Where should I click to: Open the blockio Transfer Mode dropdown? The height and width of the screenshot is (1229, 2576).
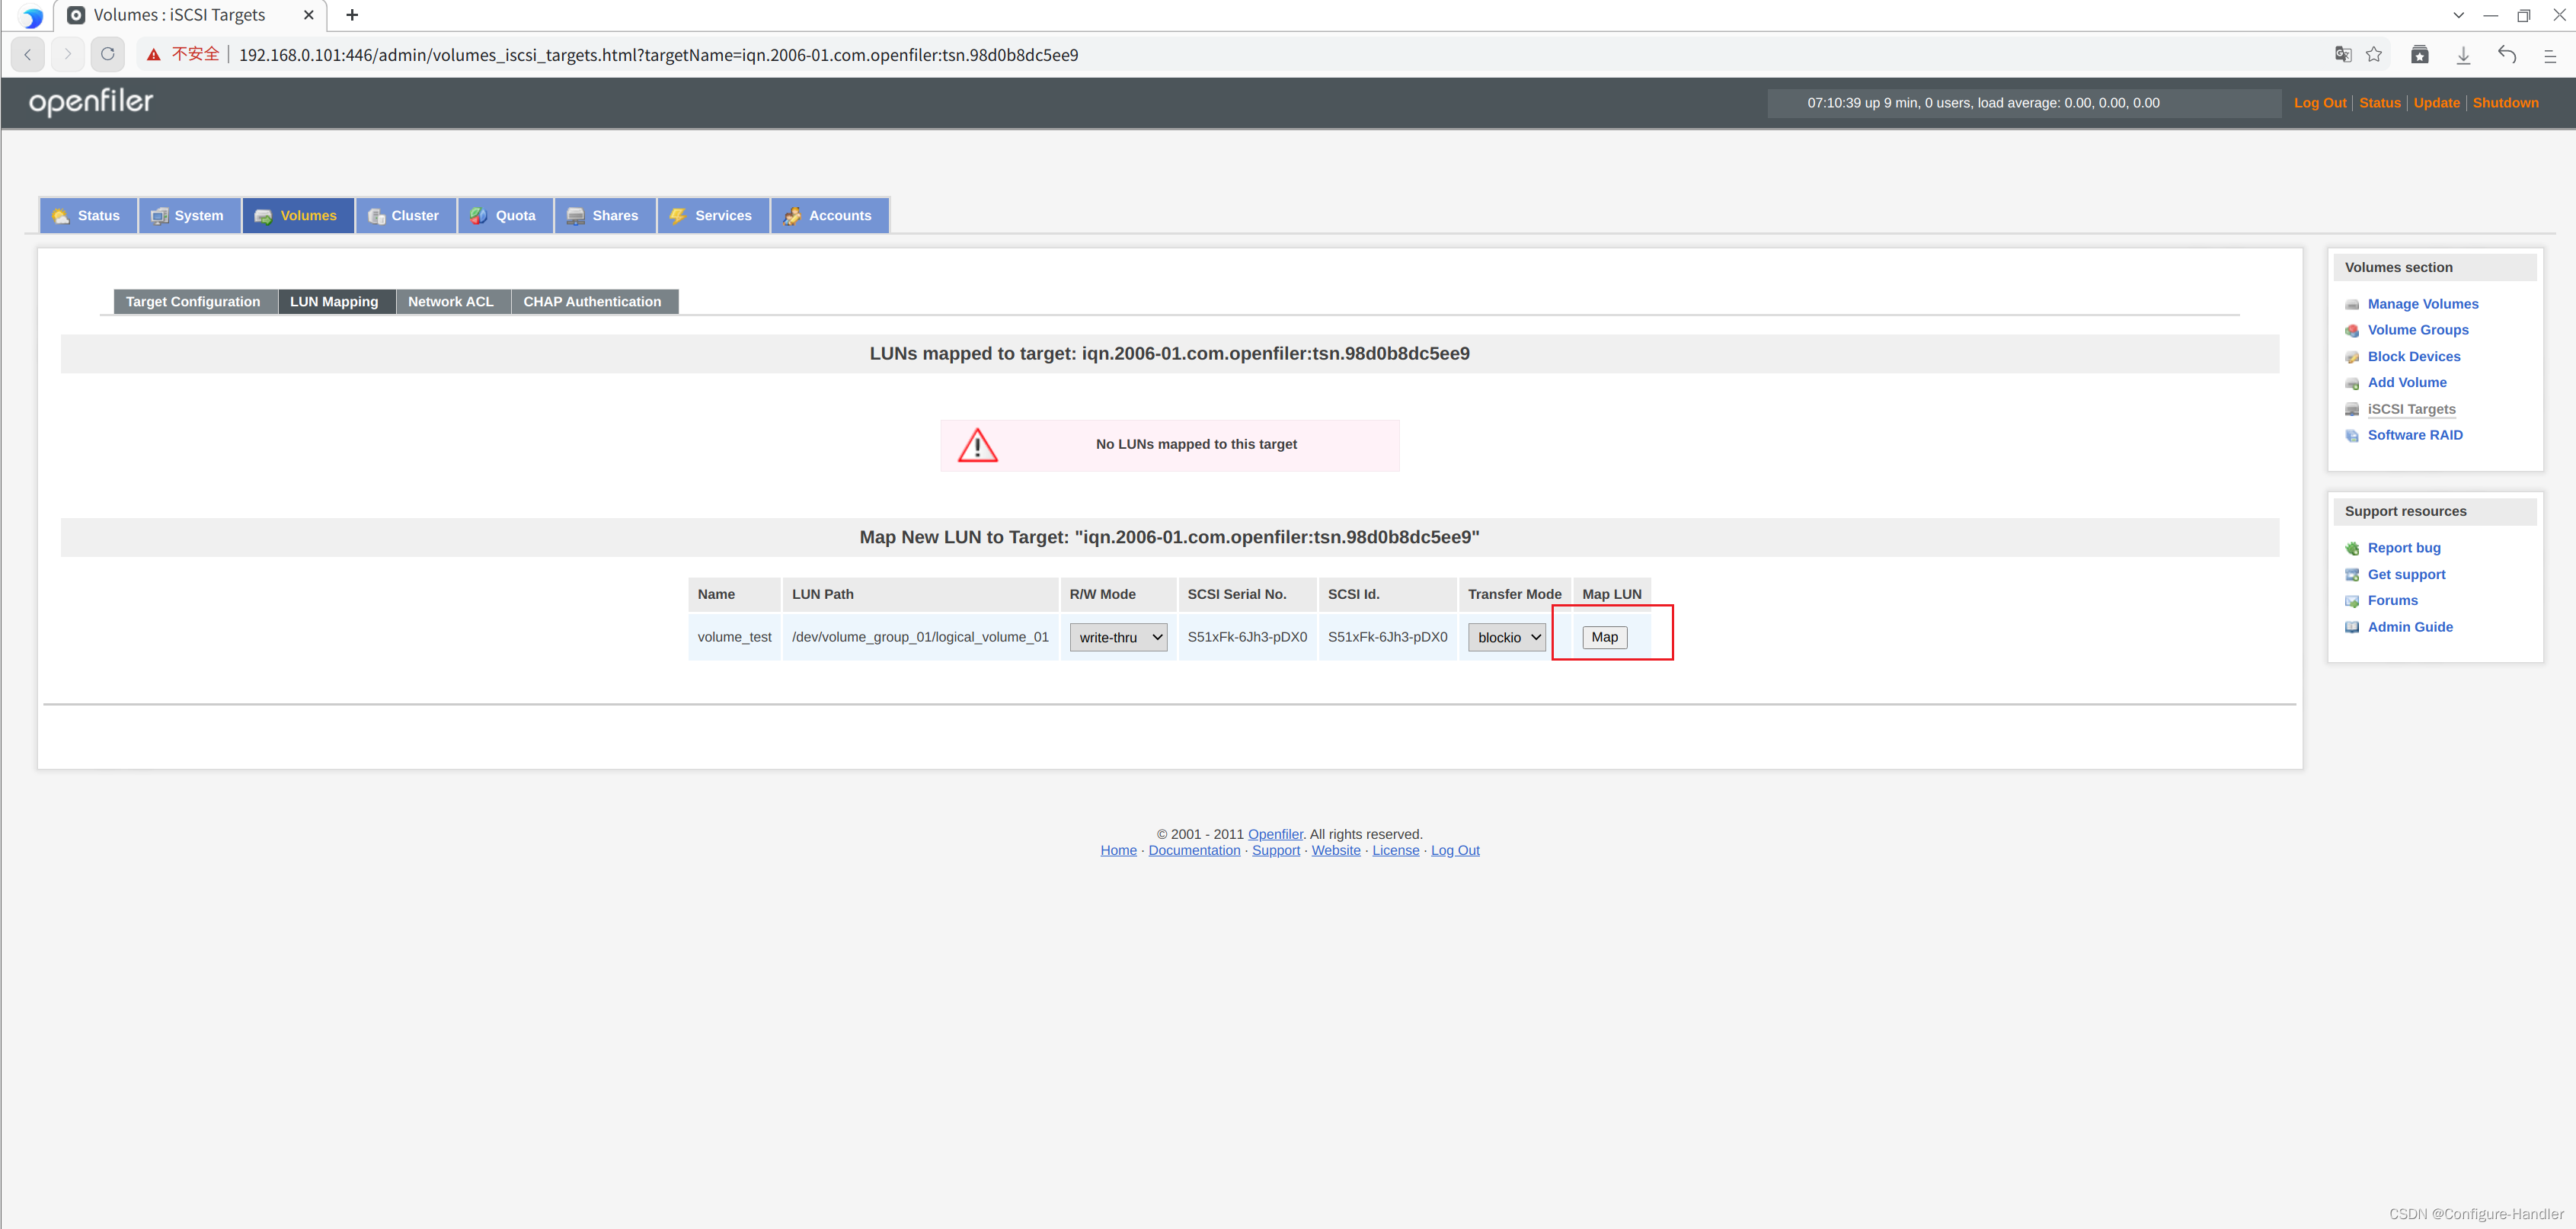coord(1506,637)
